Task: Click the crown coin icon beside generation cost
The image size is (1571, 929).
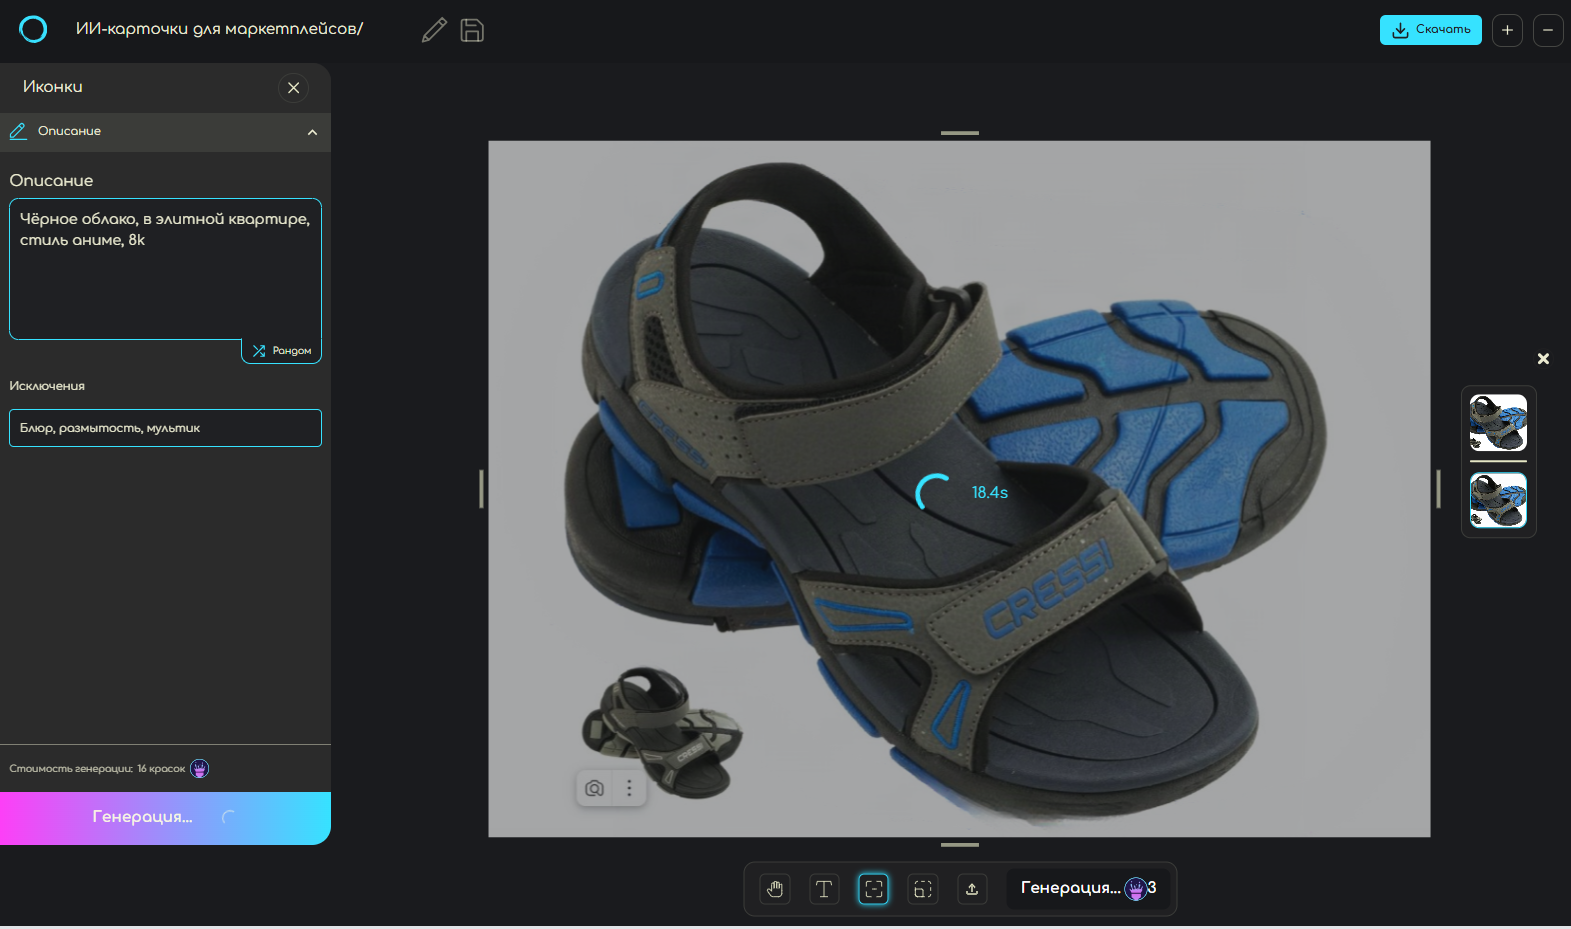Action: 200,769
